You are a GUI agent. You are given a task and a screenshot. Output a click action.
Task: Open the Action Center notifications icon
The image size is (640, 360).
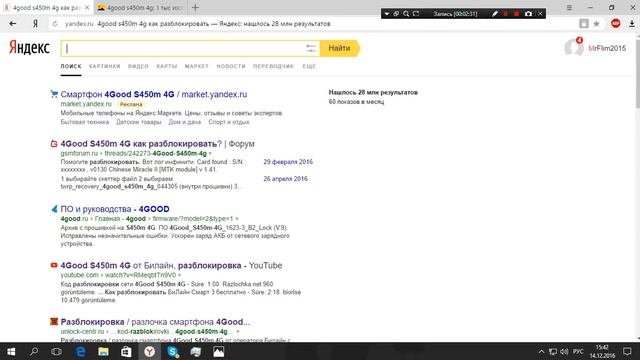(627, 351)
